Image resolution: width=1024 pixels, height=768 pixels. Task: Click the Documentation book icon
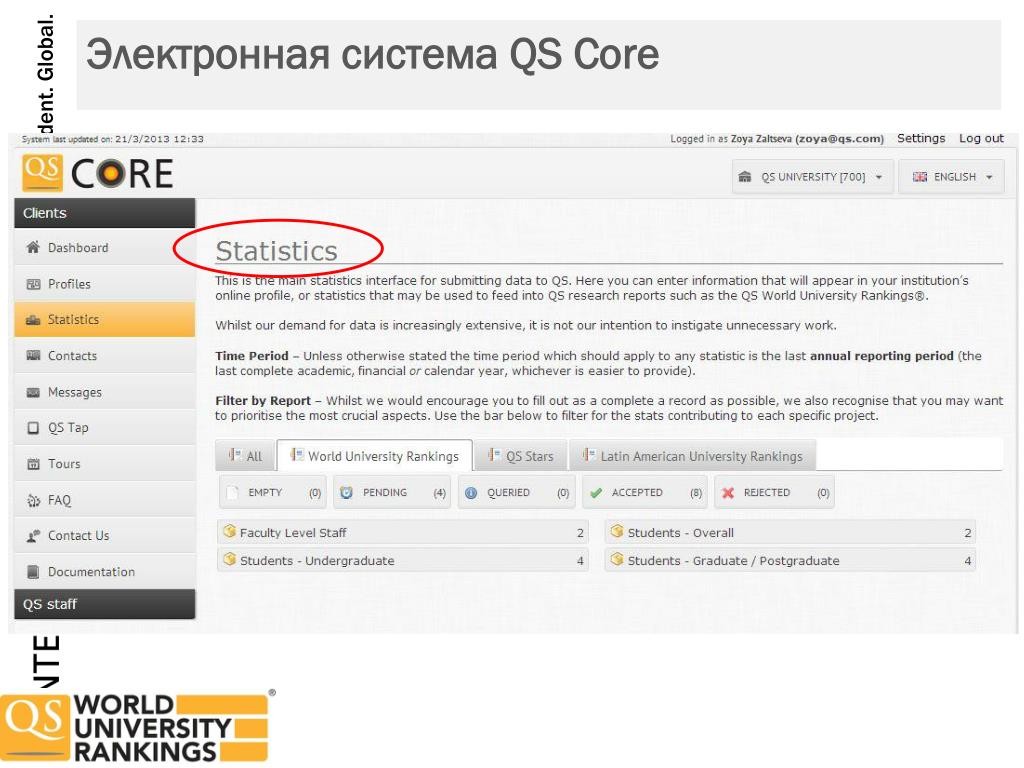(x=33, y=571)
